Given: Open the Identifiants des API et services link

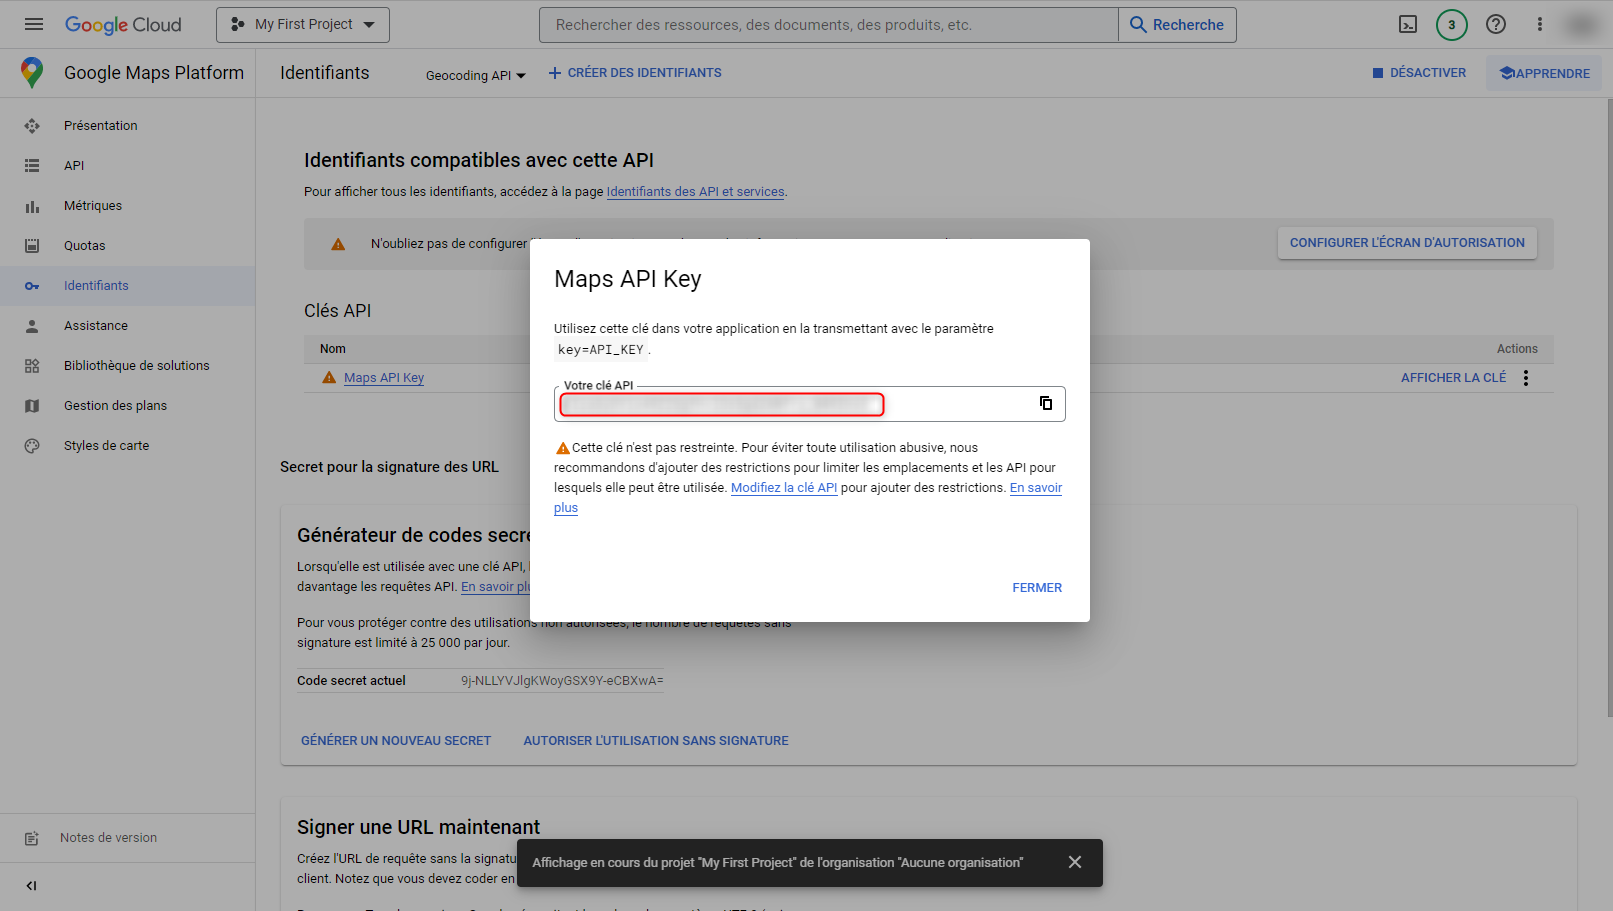Looking at the screenshot, I should click(695, 192).
